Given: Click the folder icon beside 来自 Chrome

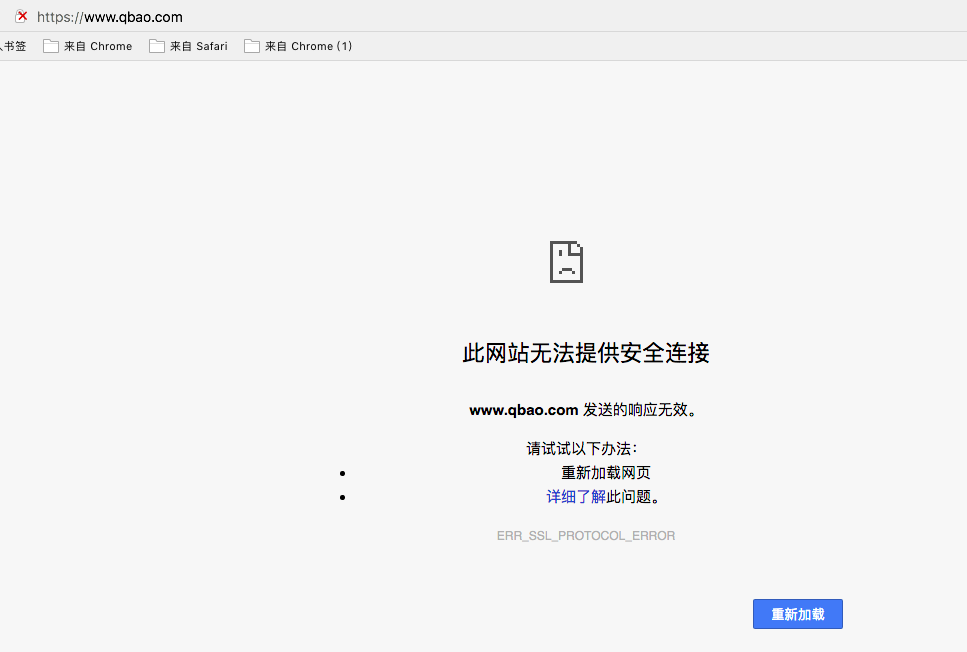Looking at the screenshot, I should [50, 45].
